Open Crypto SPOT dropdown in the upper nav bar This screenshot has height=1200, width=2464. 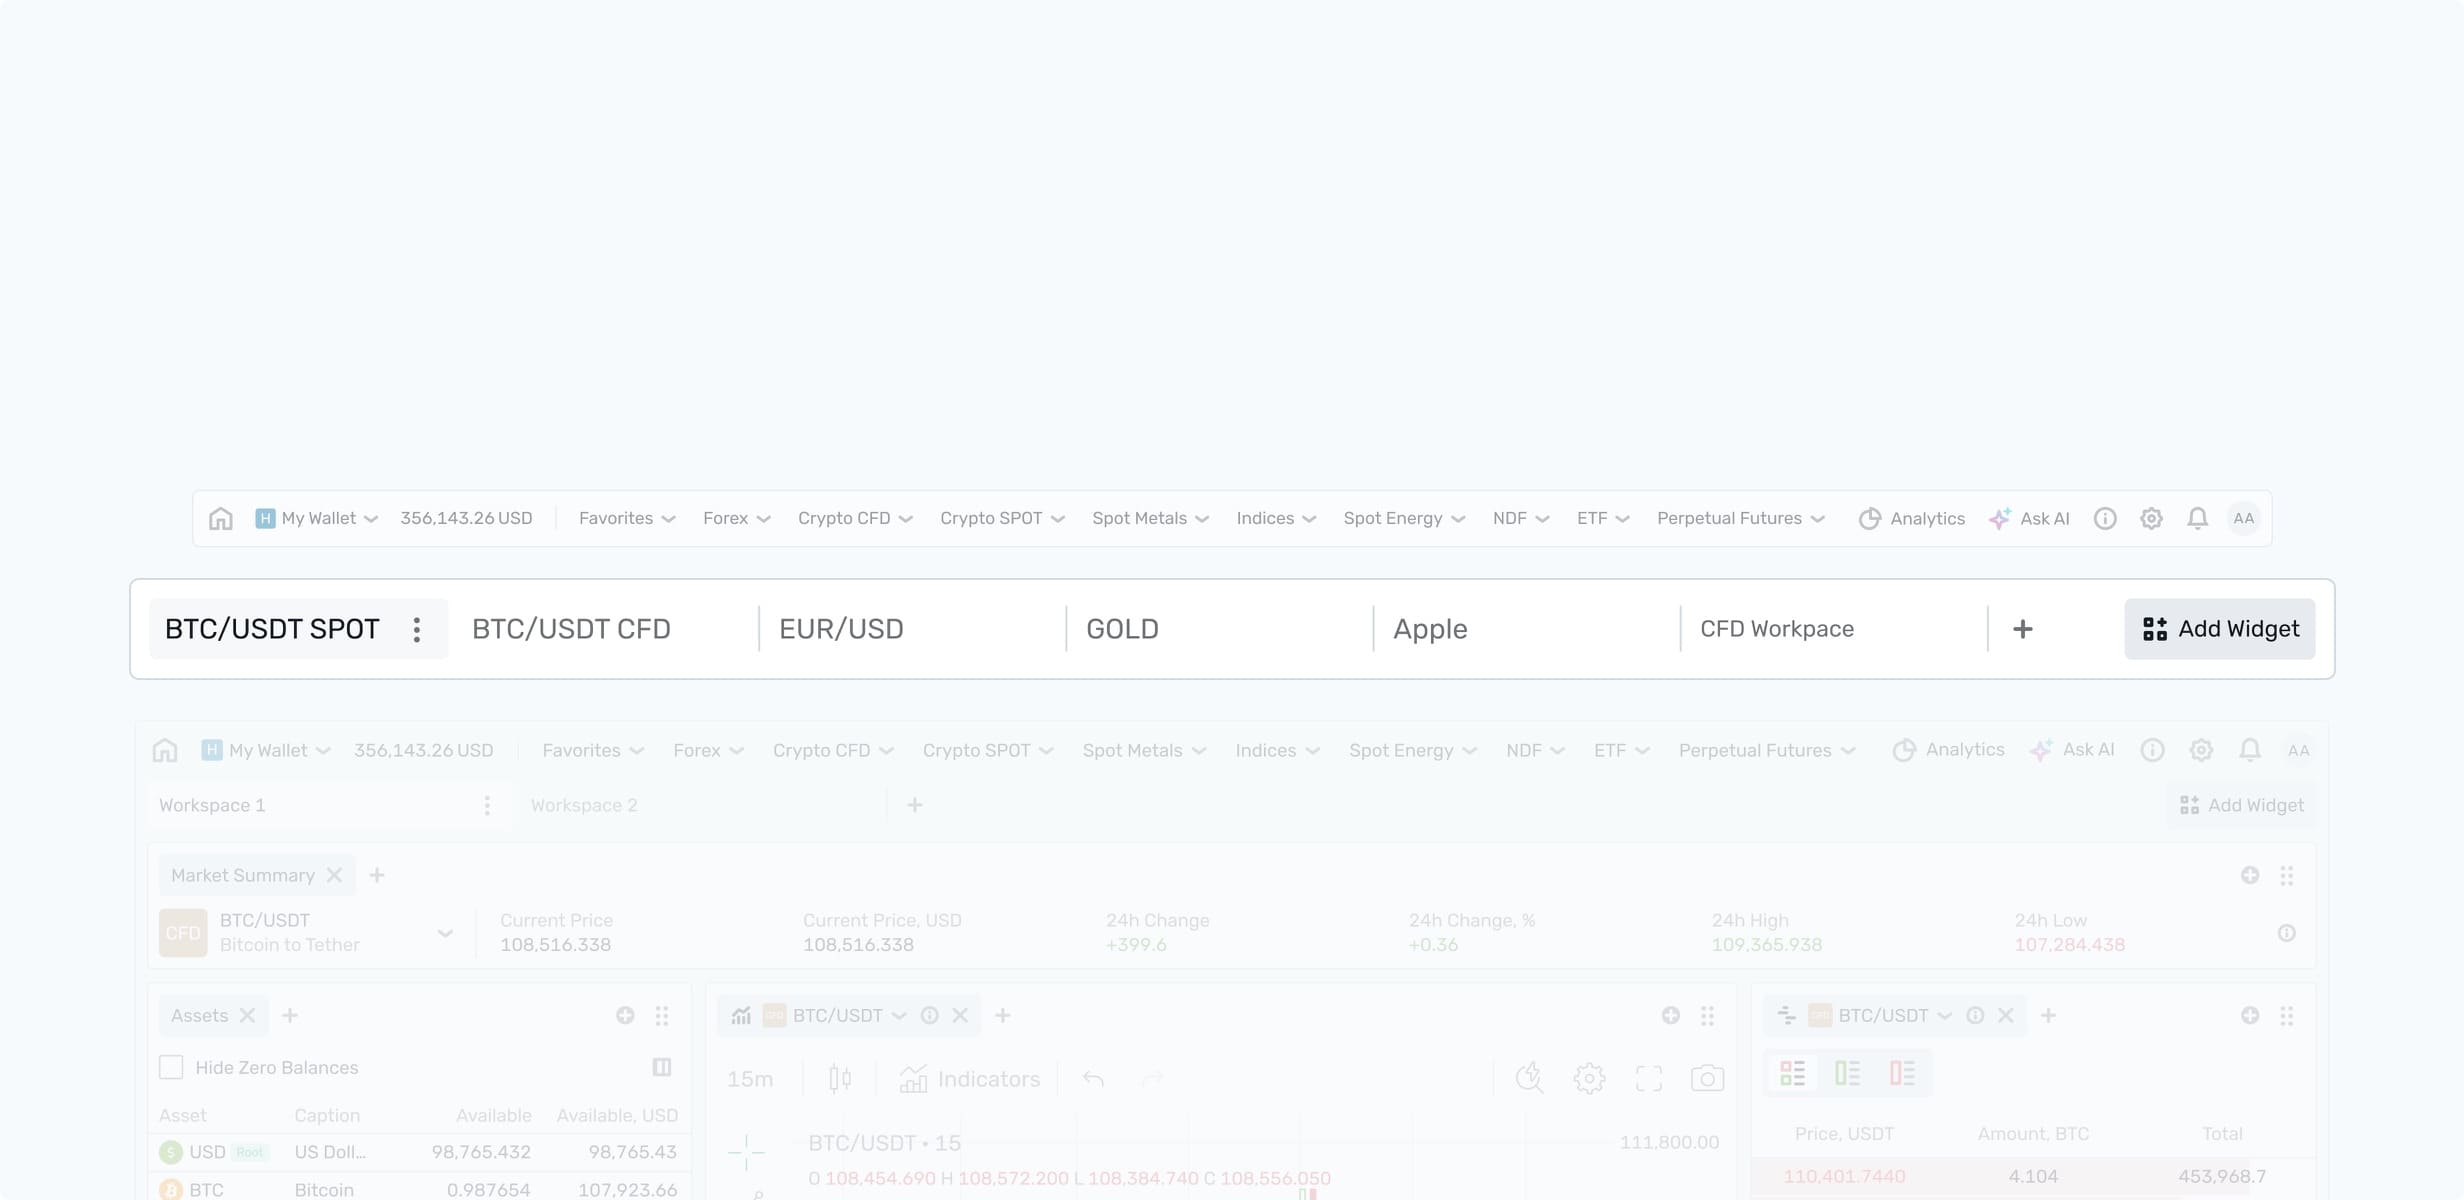coord(1002,518)
